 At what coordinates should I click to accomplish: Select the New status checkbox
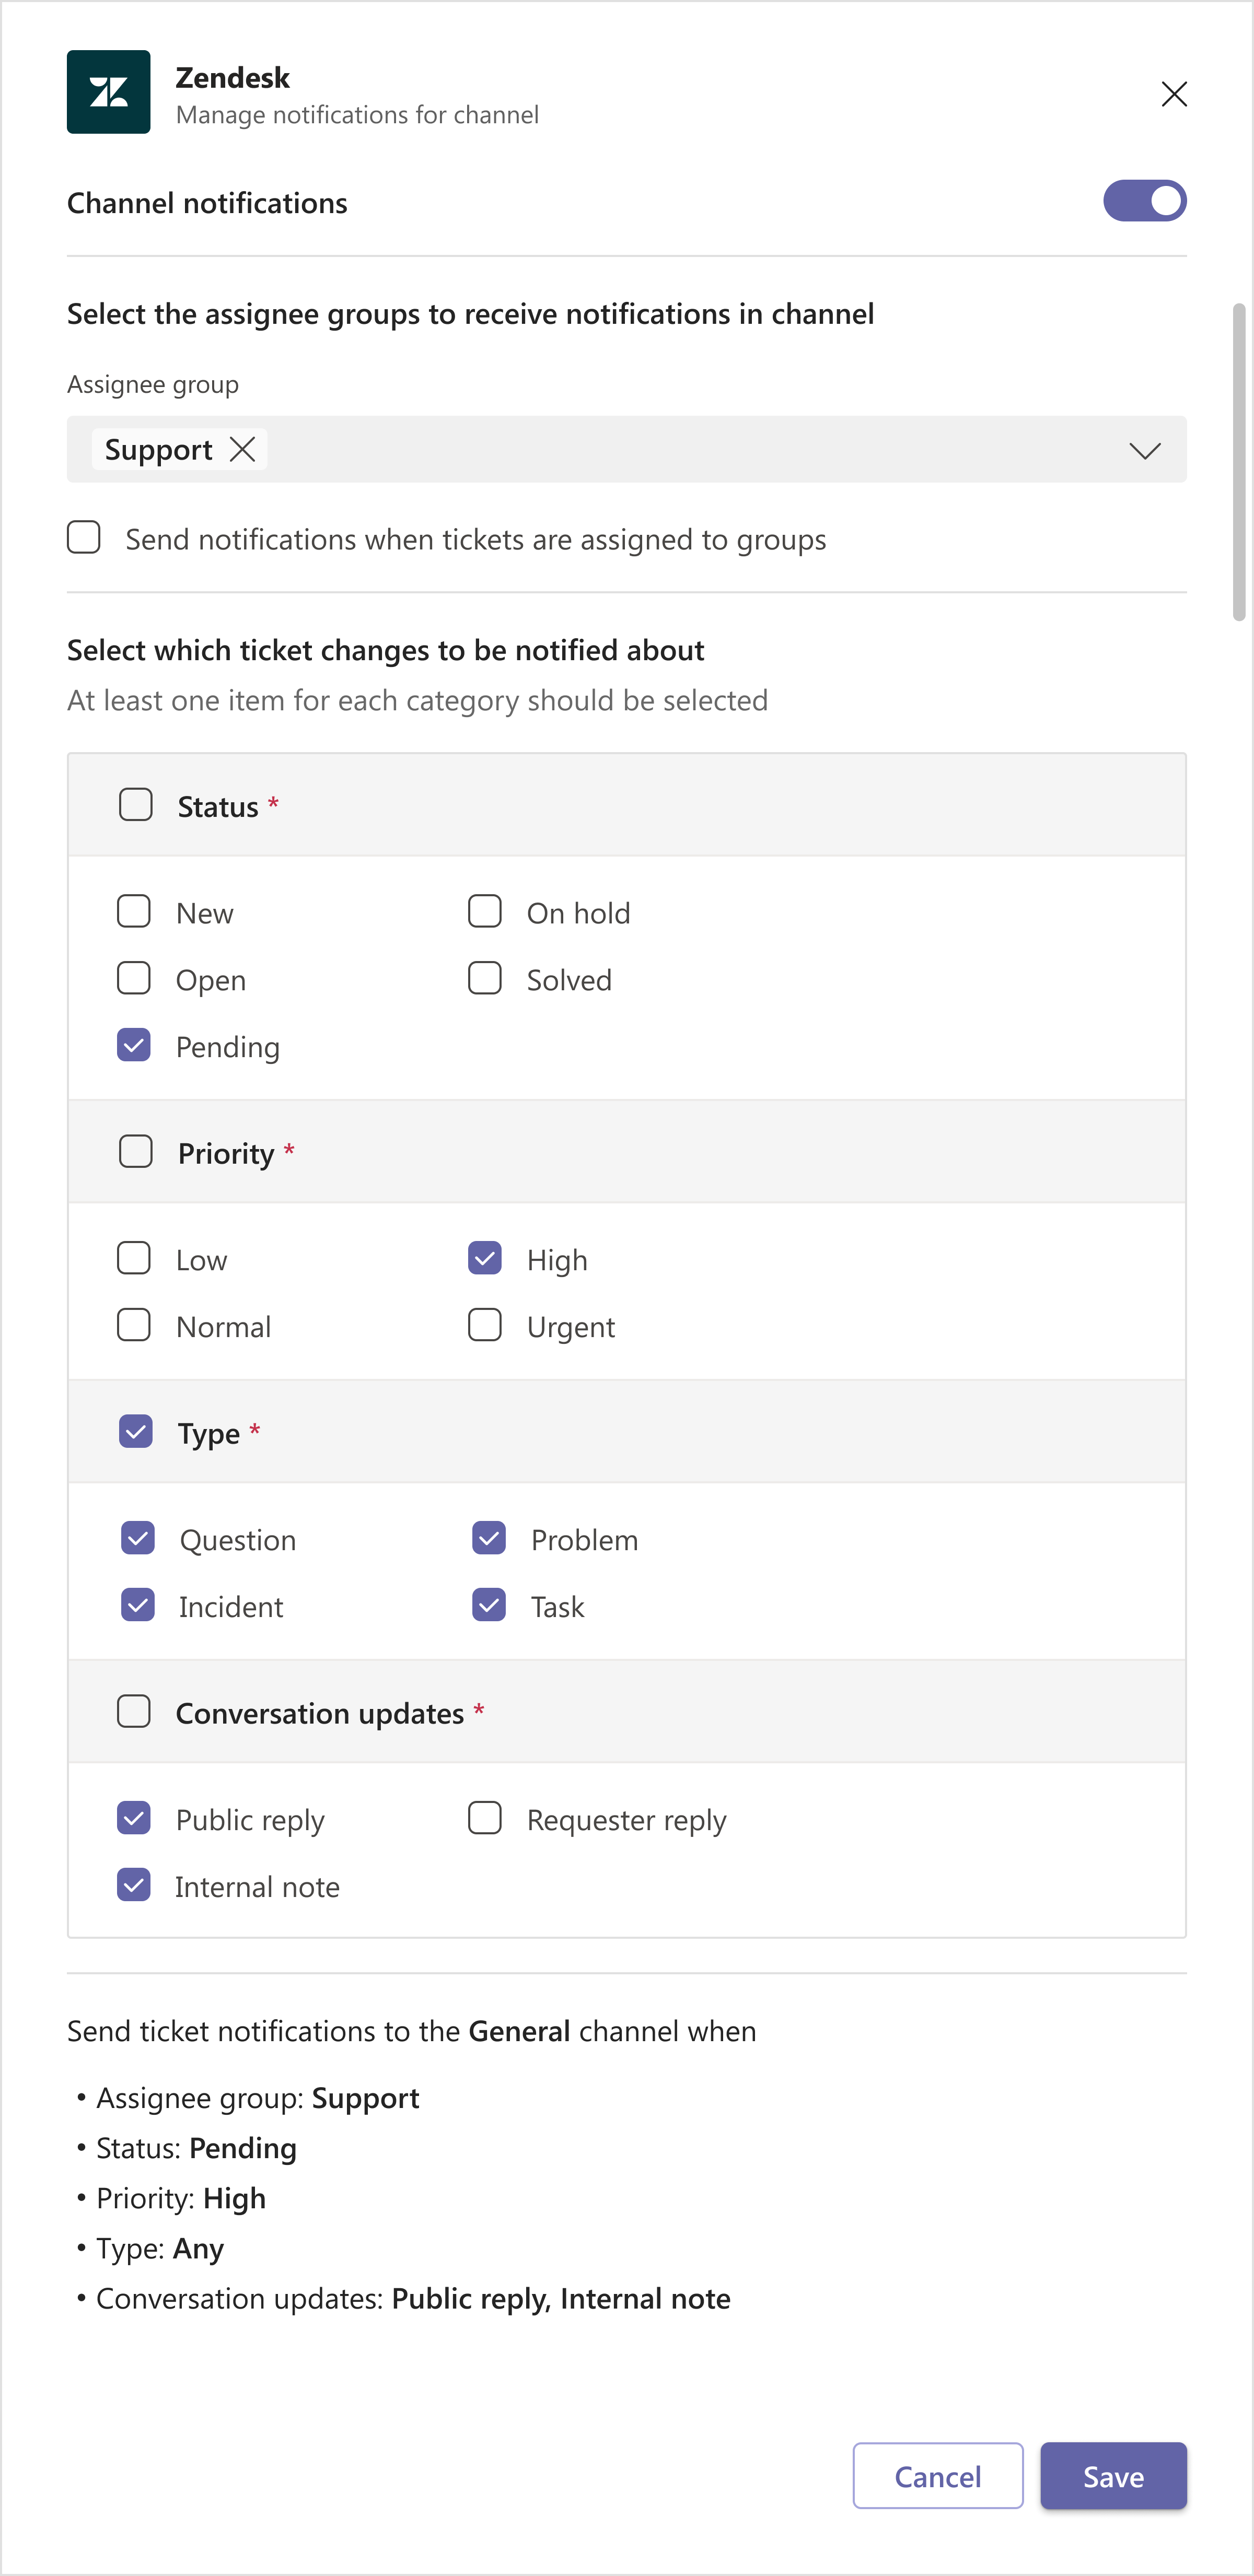click(134, 911)
